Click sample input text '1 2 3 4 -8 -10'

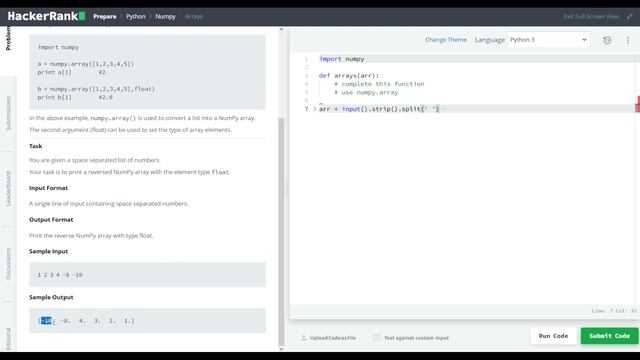pyautogui.click(x=60, y=275)
